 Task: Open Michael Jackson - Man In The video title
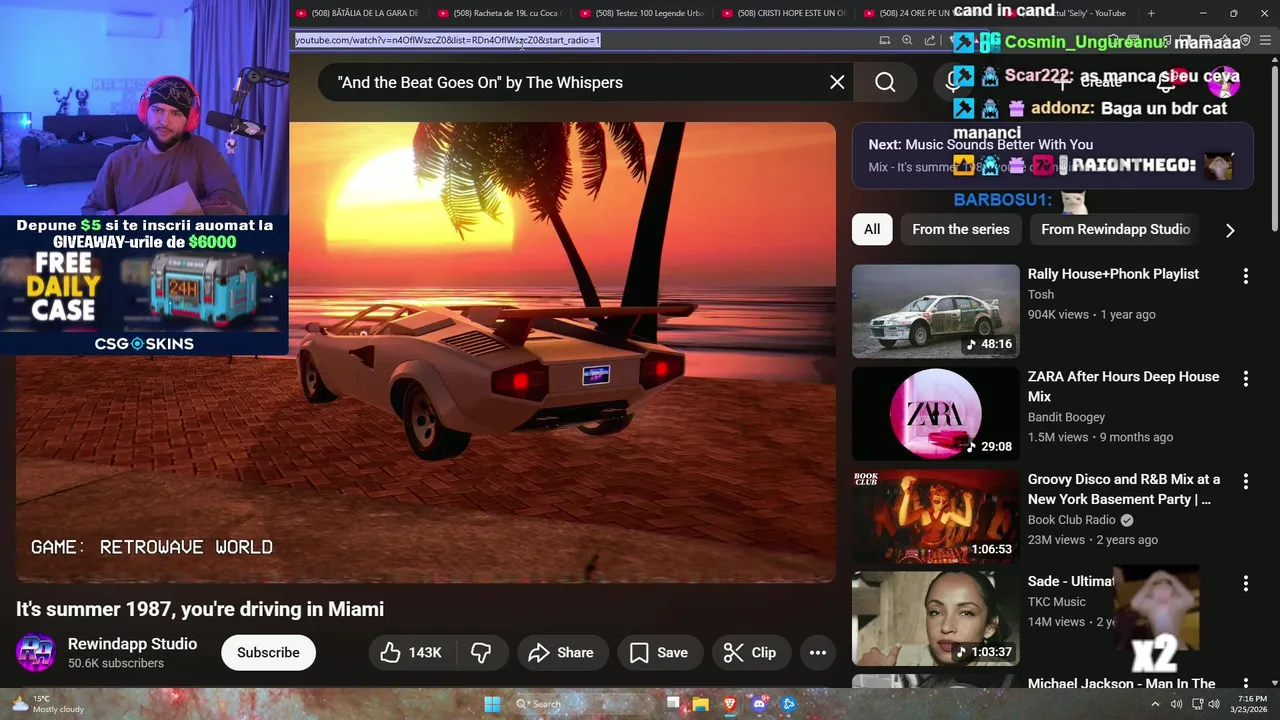point(1121,683)
